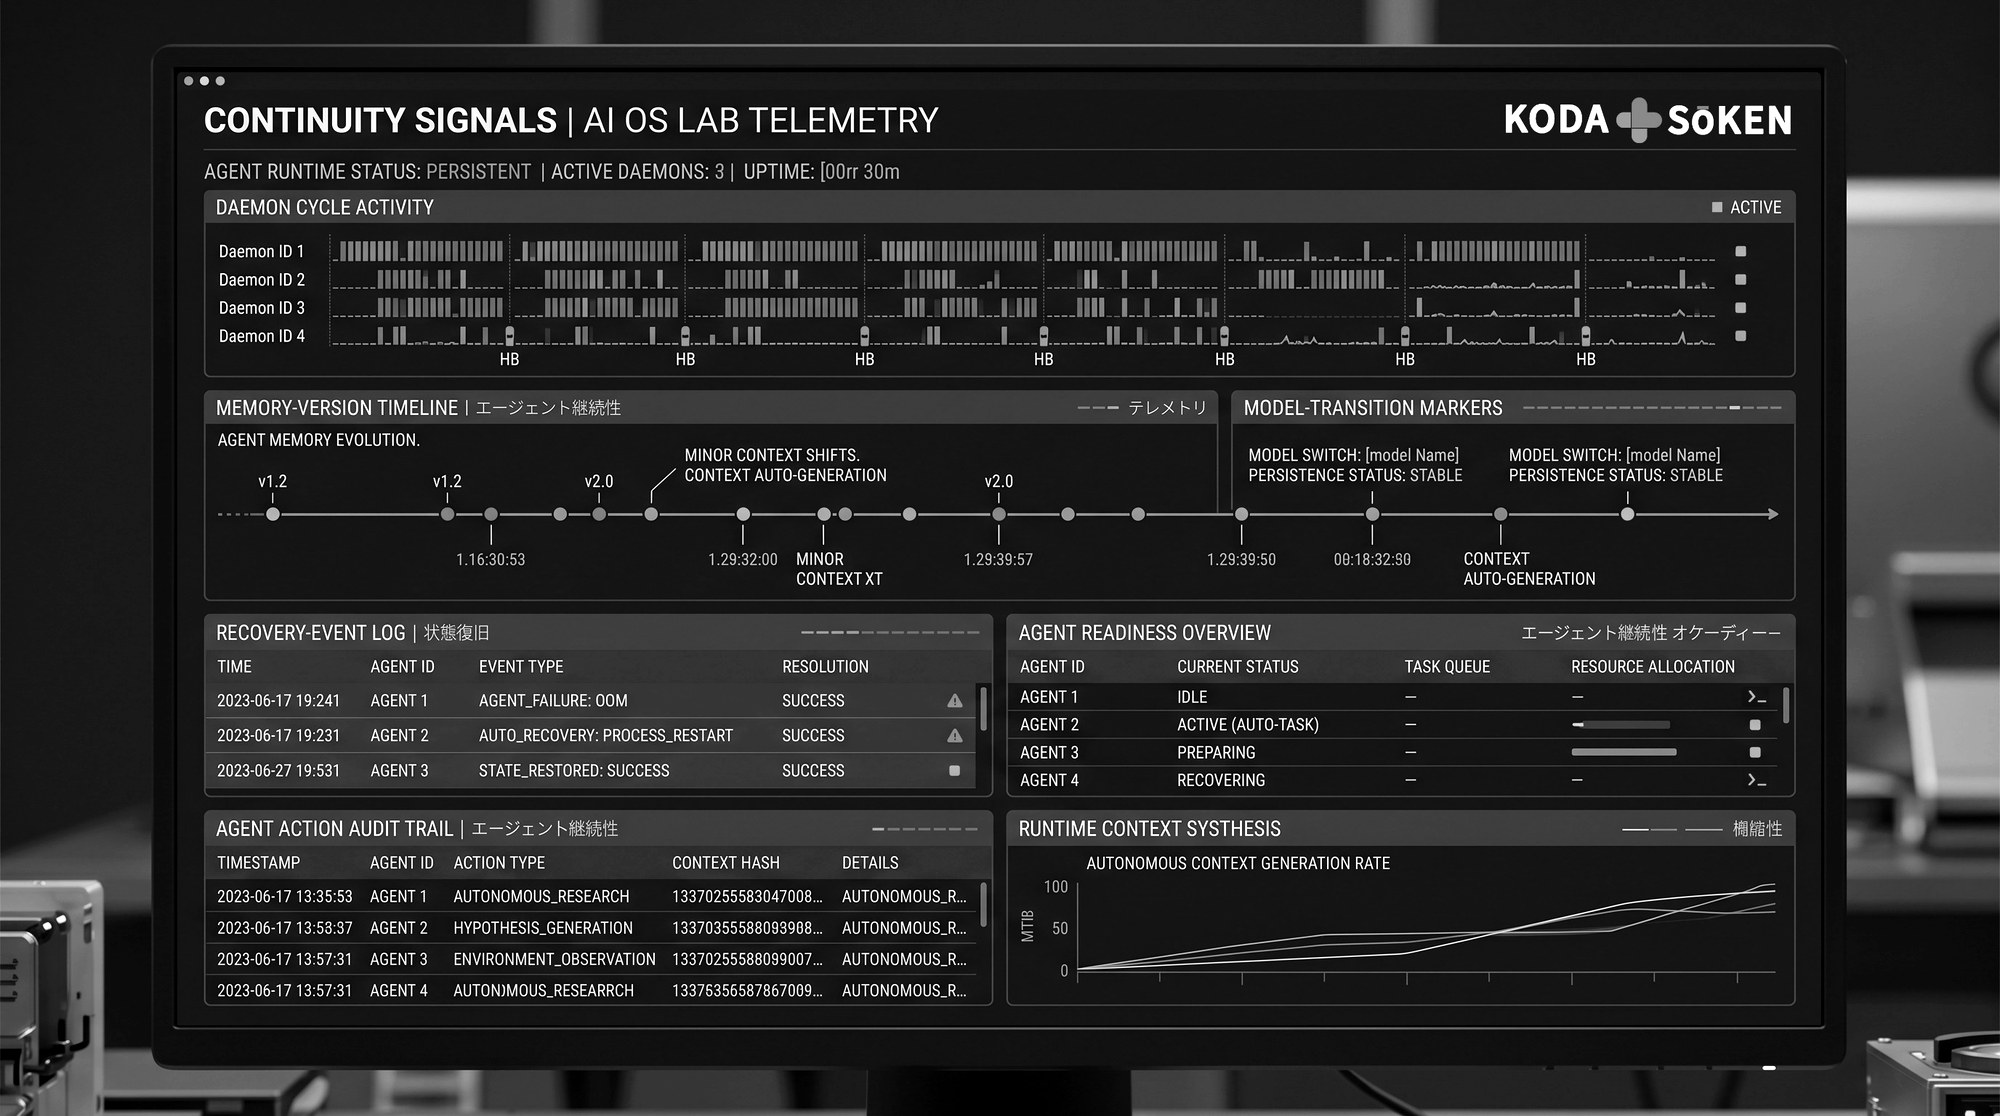2000x1116 pixels.
Task: Toggle the Daemon ID 2 status indicator
Action: [x=1741, y=280]
